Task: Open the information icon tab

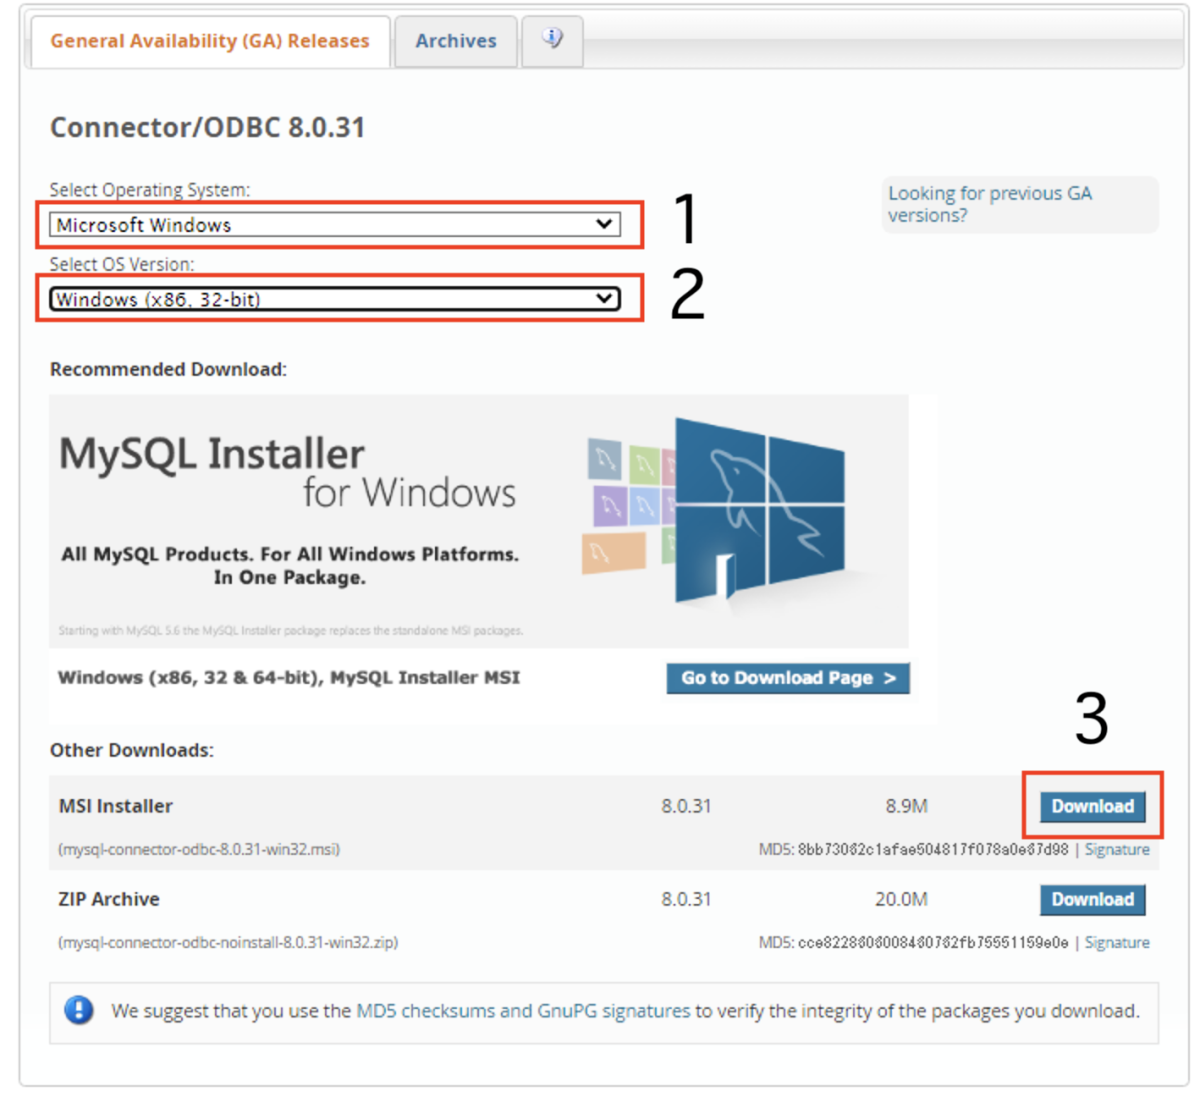Action: tap(552, 40)
